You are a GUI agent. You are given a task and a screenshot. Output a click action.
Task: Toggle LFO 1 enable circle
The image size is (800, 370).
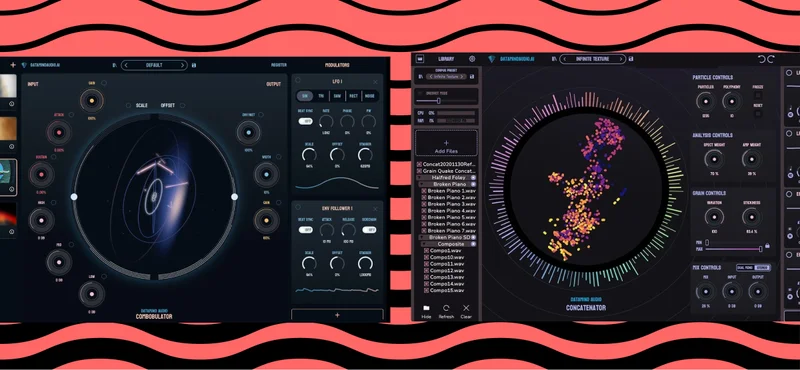point(298,80)
